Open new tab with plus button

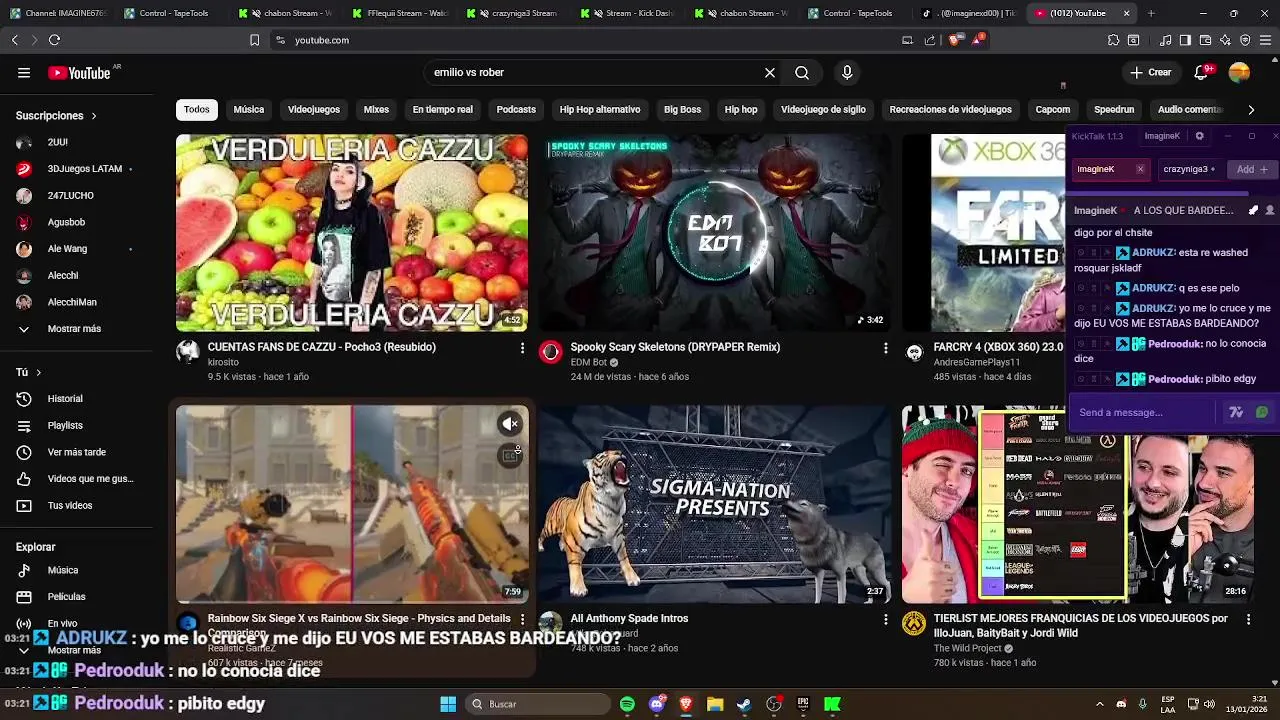pyautogui.click(x=1151, y=13)
